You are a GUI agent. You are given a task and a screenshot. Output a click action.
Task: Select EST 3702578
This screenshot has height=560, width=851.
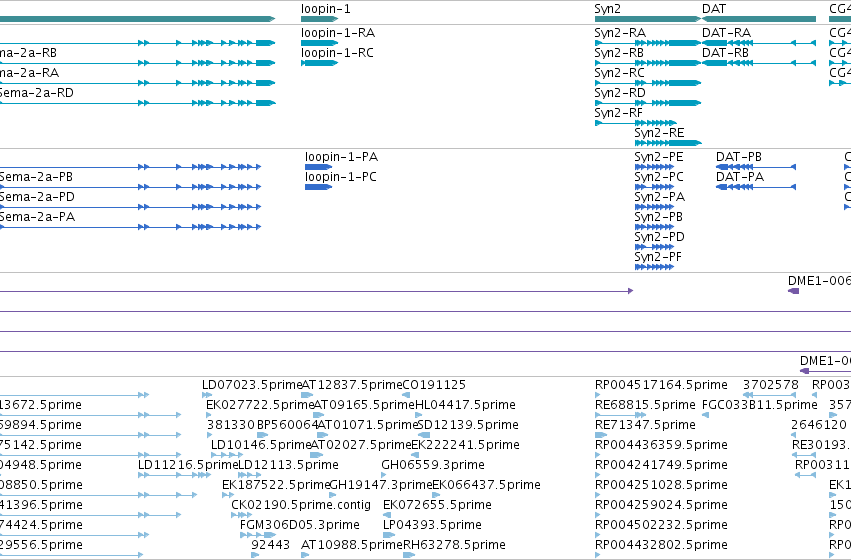771,395
